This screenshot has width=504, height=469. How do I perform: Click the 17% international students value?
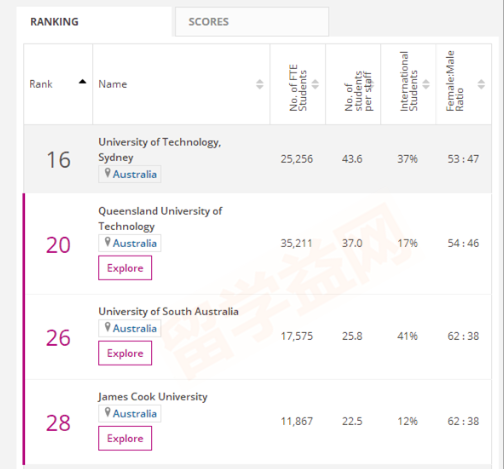tap(407, 243)
